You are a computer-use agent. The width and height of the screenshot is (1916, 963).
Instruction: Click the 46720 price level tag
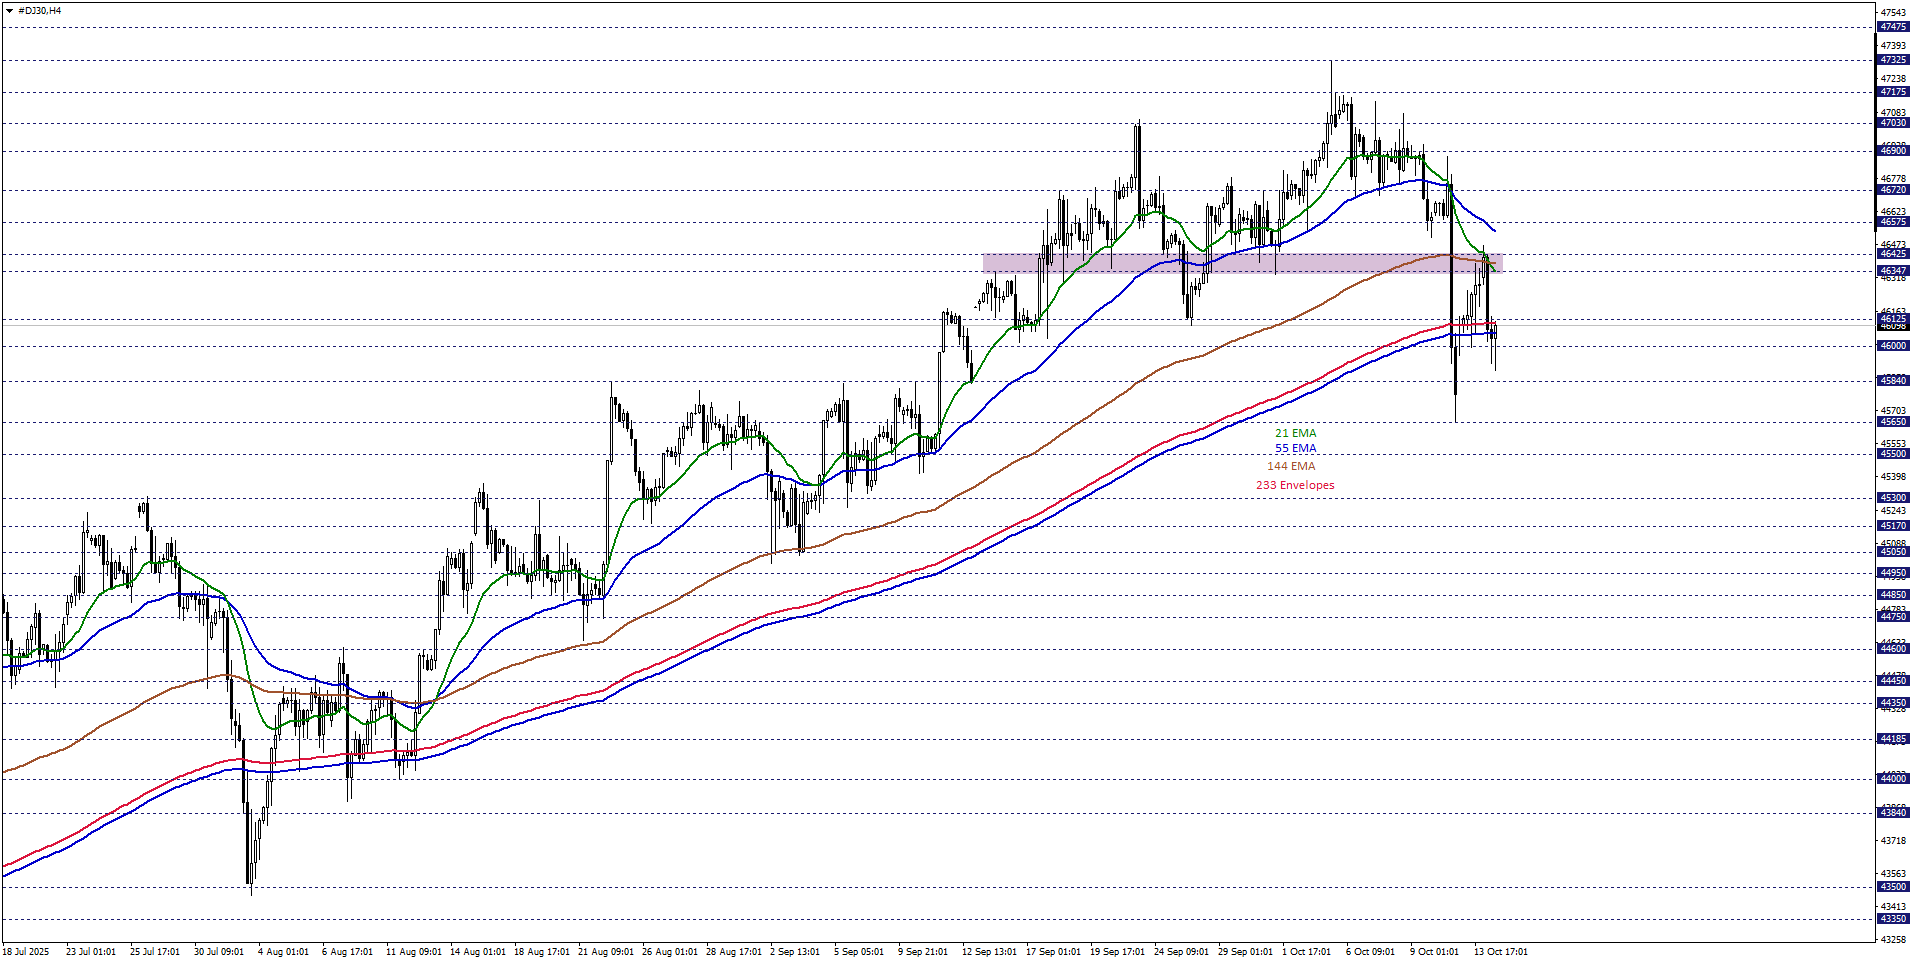1893,190
